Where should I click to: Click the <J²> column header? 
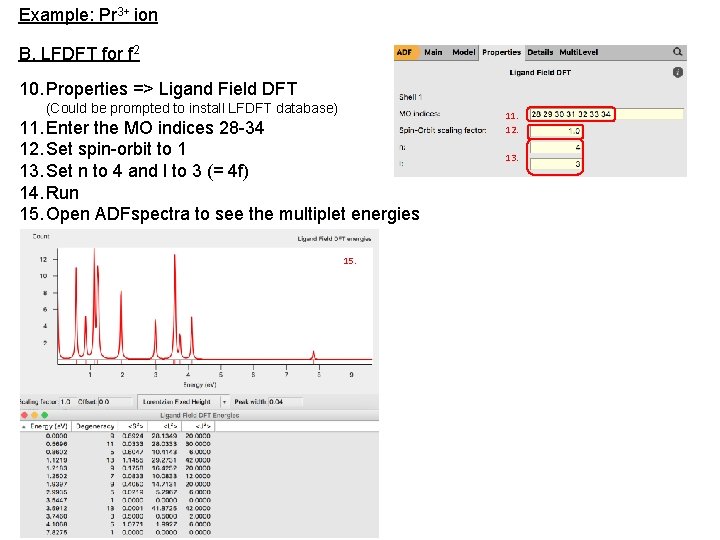tap(199, 427)
